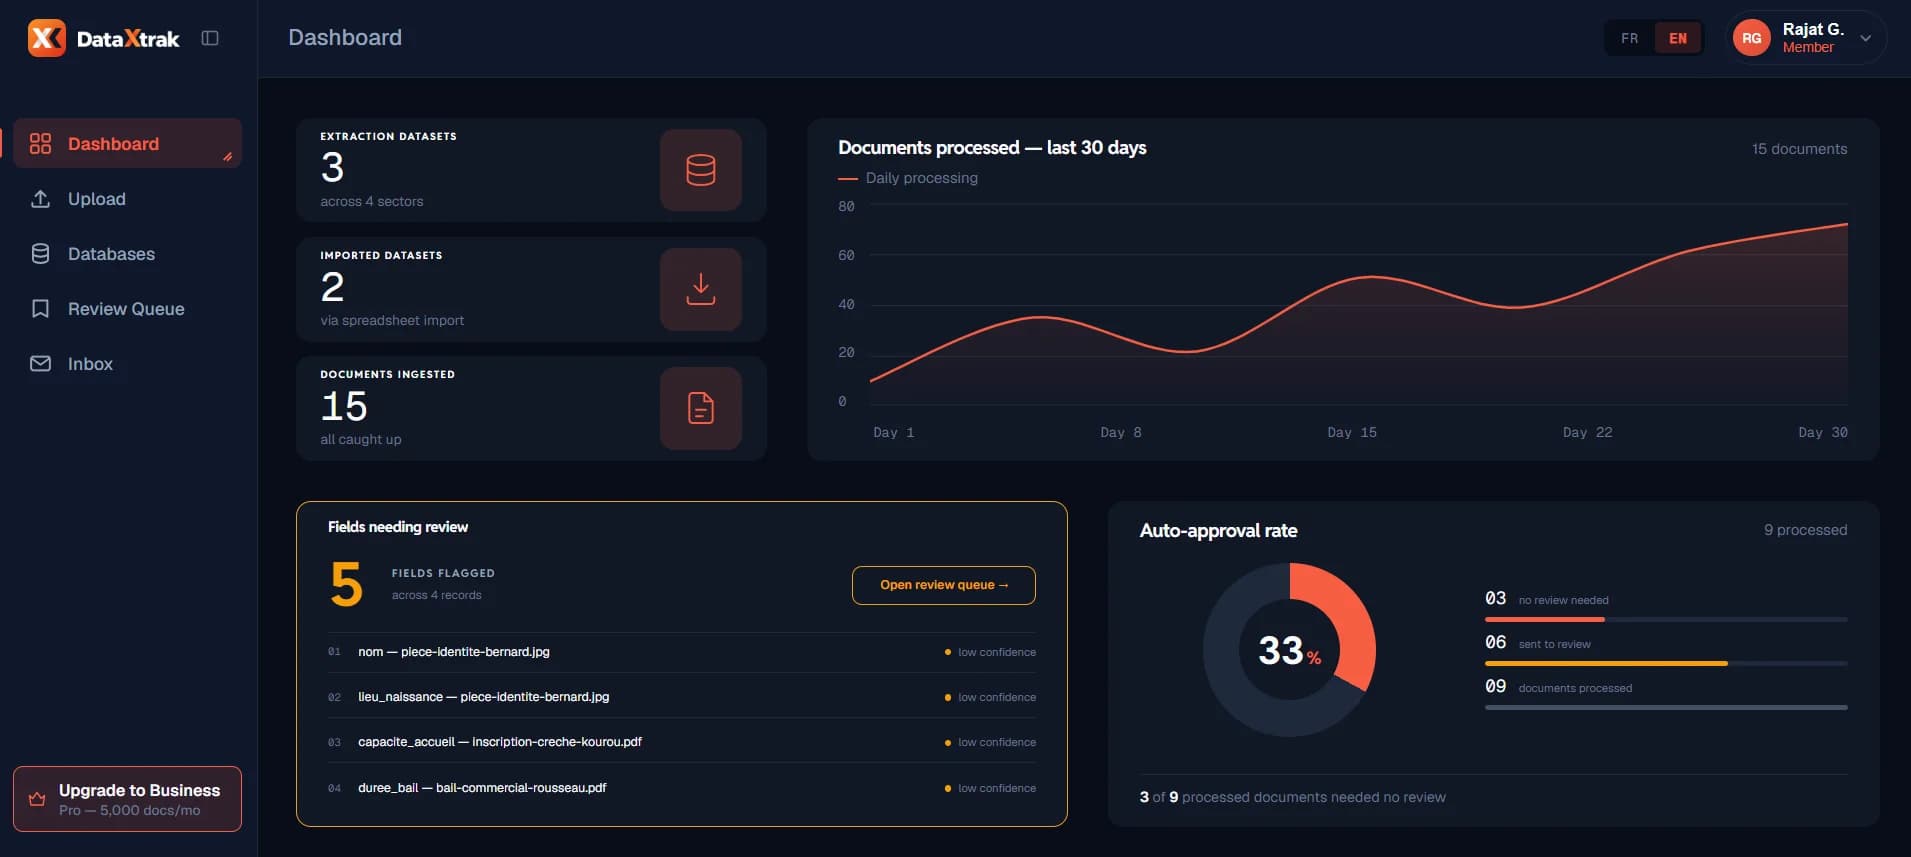Open the Dashboard menu item

(x=127, y=143)
